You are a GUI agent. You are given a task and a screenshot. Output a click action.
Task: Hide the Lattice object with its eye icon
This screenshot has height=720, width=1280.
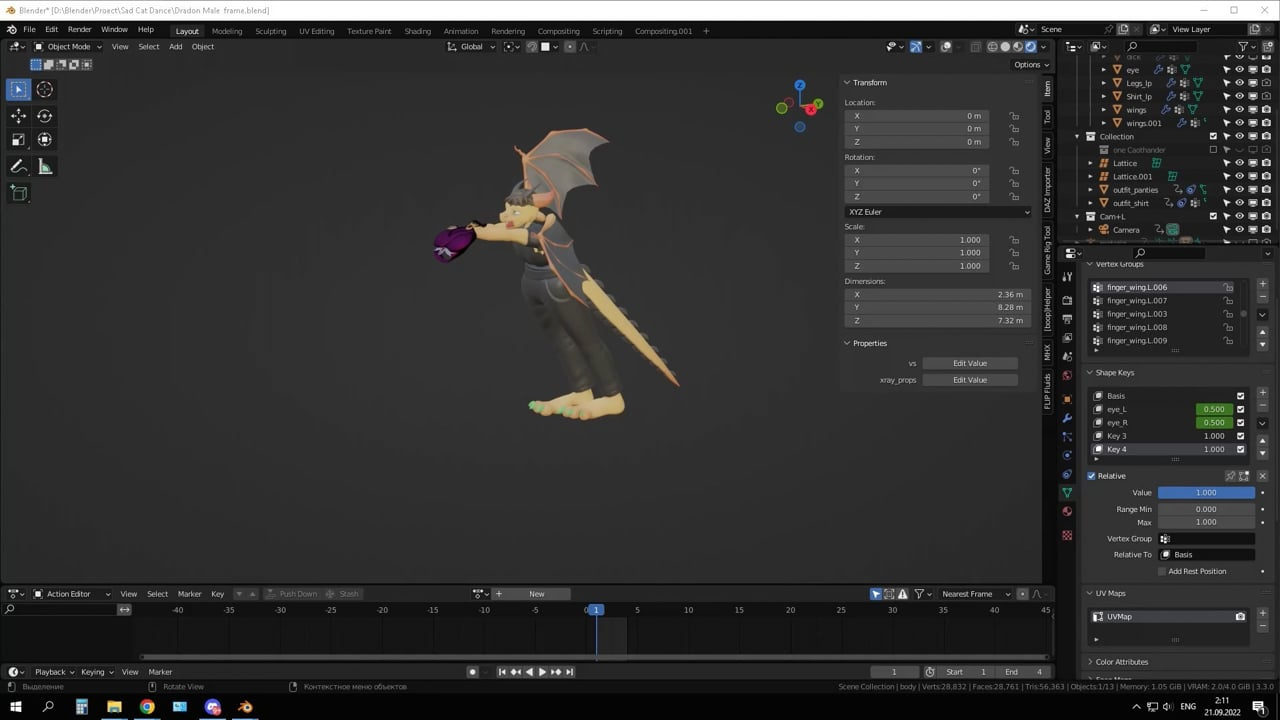(1239, 163)
